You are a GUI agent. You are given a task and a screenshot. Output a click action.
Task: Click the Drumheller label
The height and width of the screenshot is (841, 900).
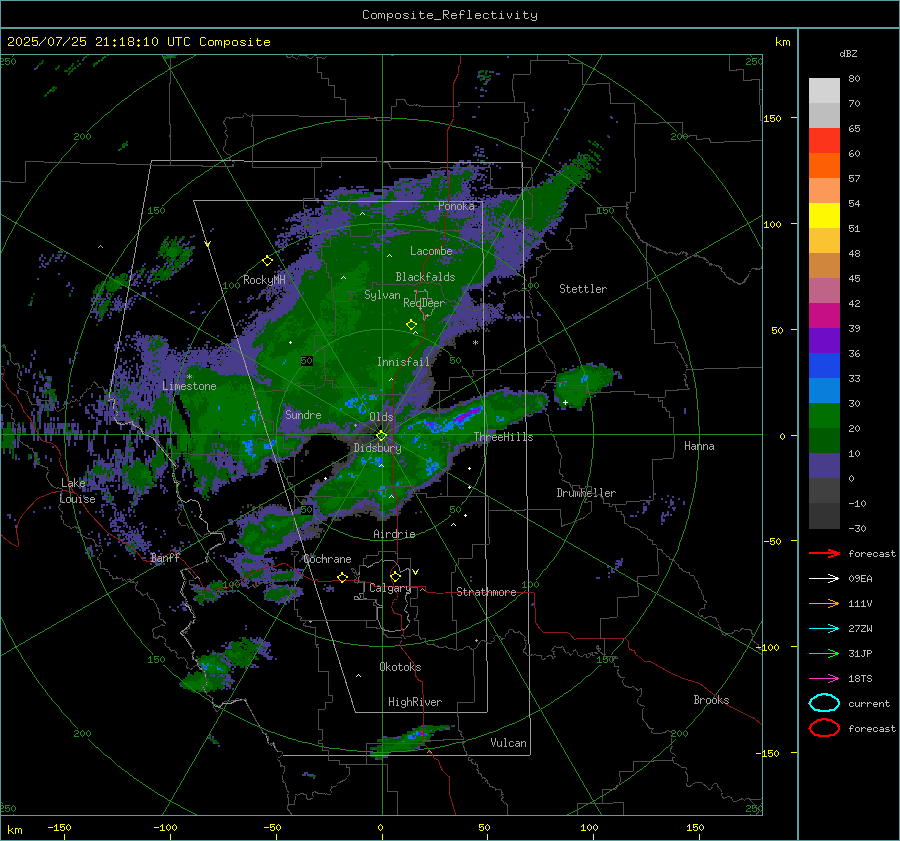click(x=586, y=493)
